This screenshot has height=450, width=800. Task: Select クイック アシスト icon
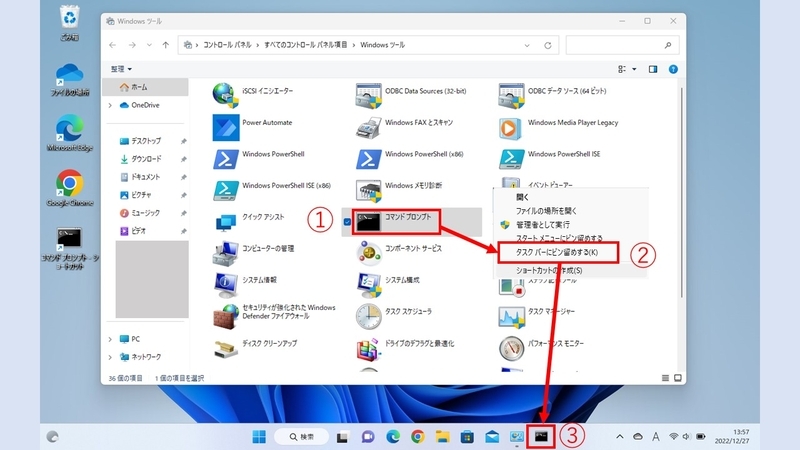[226, 222]
